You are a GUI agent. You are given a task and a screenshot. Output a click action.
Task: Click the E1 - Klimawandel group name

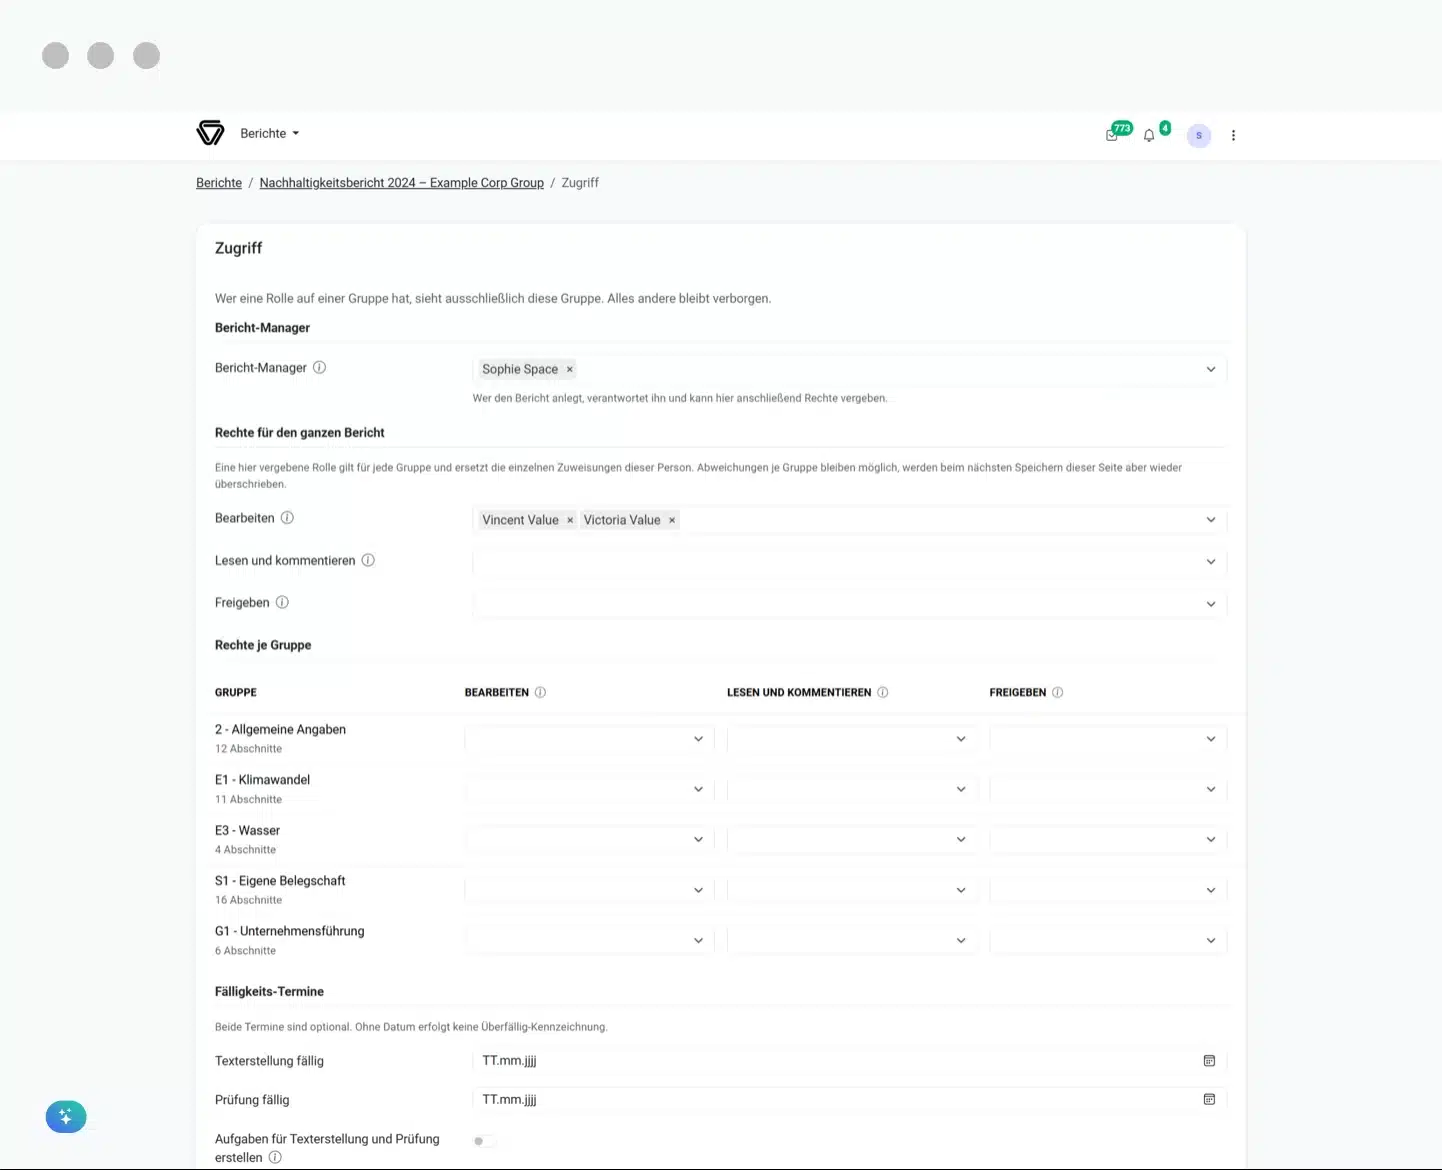click(262, 780)
